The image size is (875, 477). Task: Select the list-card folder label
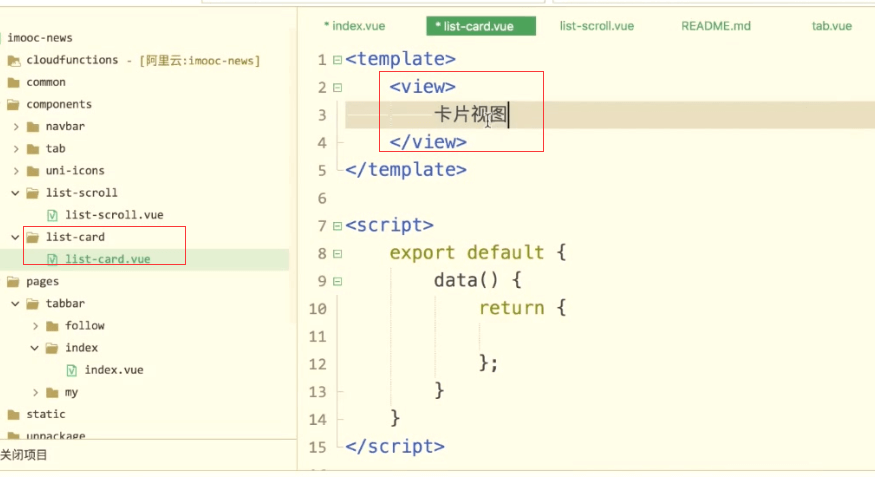75,237
